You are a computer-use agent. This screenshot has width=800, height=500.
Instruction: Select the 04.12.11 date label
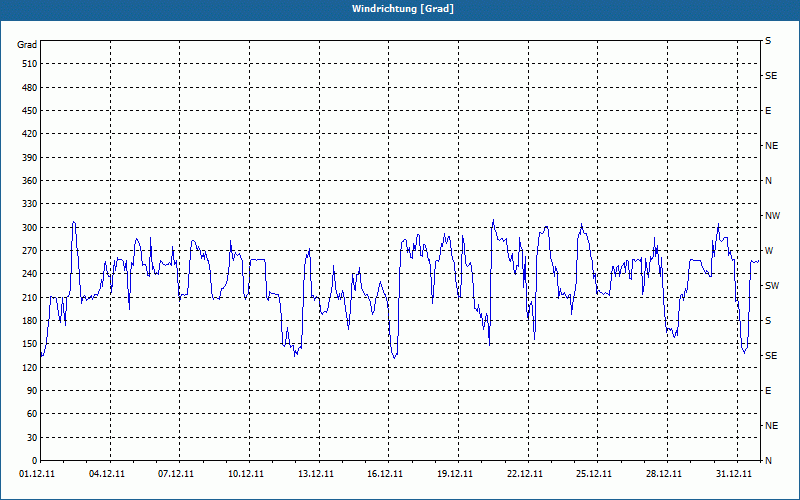pyautogui.click(x=107, y=474)
